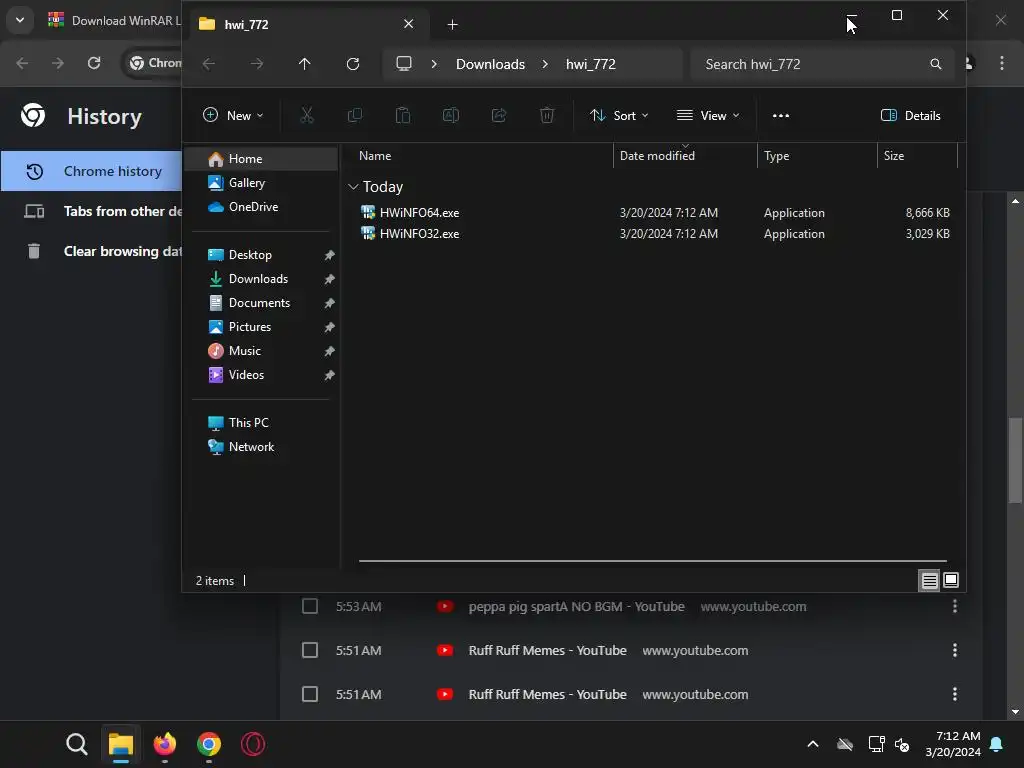Click the Paste clipboard icon in toolbar
Image resolution: width=1024 pixels, height=768 pixels.
pyautogui.click(x=403, y=116)
